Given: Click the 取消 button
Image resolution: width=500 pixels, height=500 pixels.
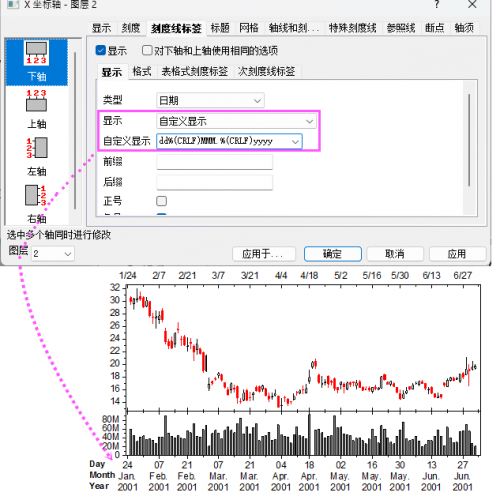Looking at the screenshot, I should pos(395,254).
